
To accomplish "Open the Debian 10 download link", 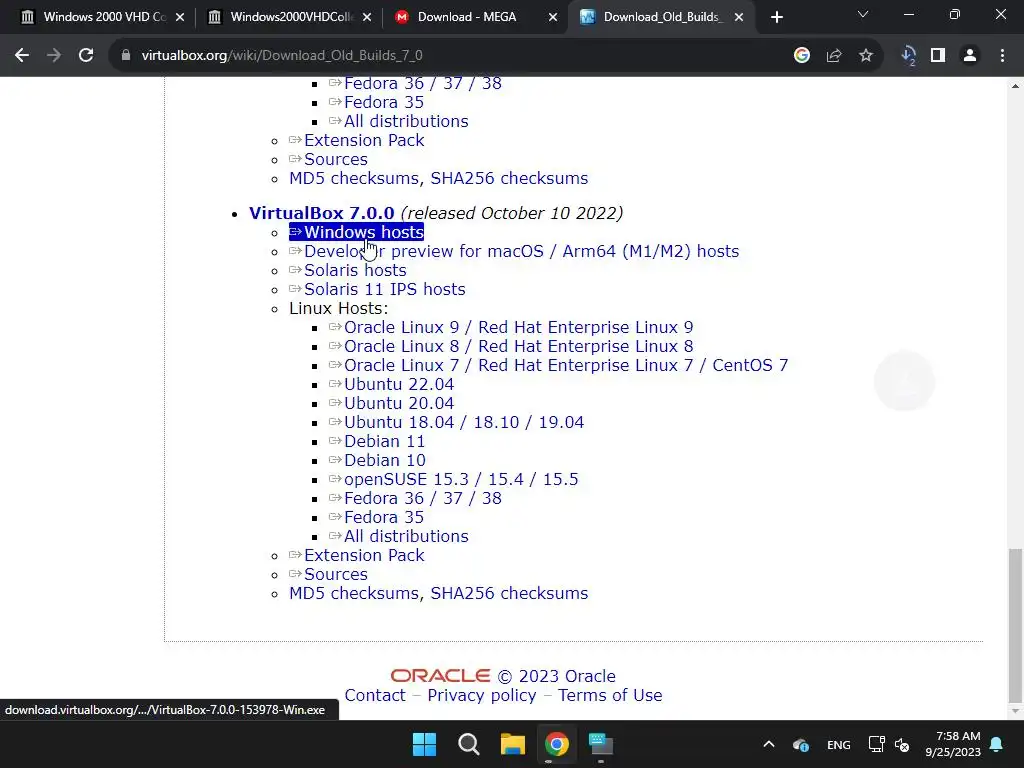I will 377,460.
